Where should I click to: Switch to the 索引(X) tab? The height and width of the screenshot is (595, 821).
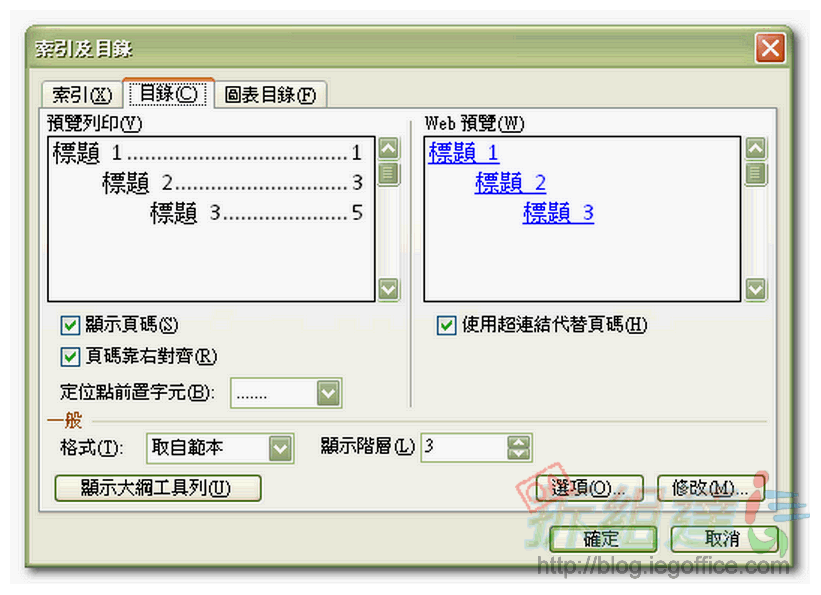coord(82,94)
